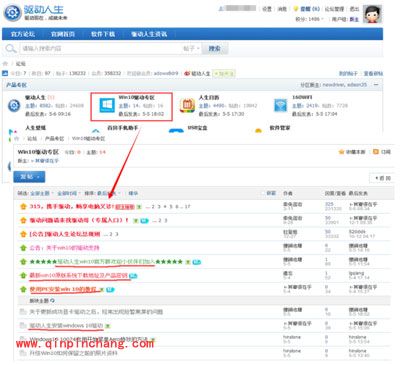Open the 人生日历 calendar icon
Viewport: 400px width, 365px height.
coord(187,105)
